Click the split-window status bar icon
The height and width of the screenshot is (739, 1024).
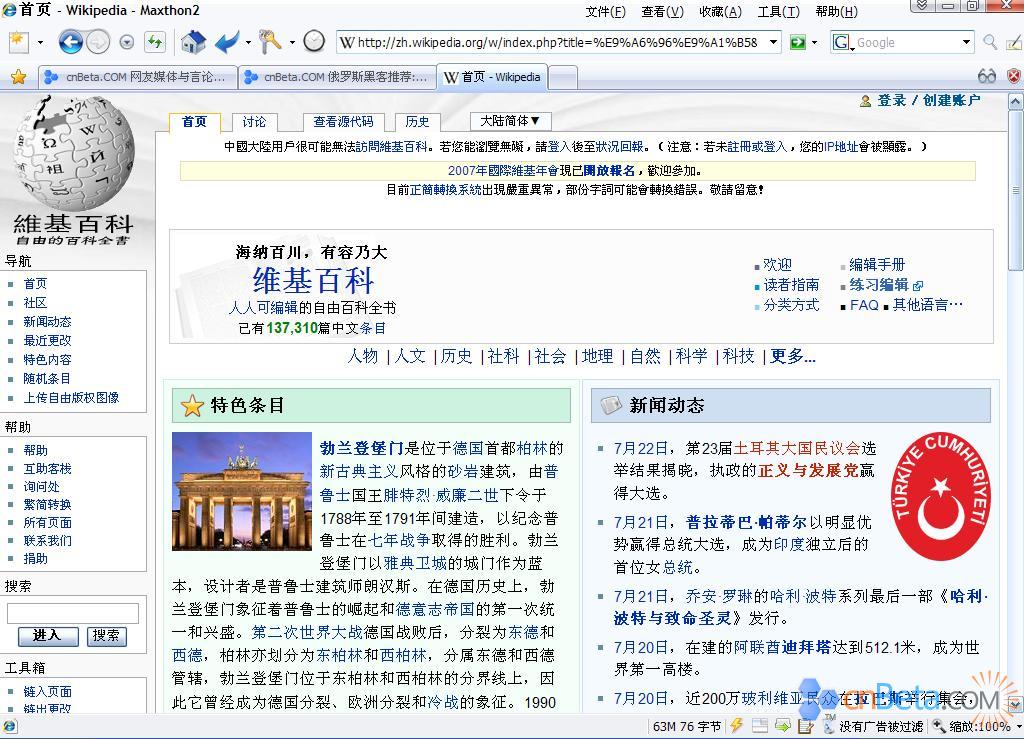point(760,725)
